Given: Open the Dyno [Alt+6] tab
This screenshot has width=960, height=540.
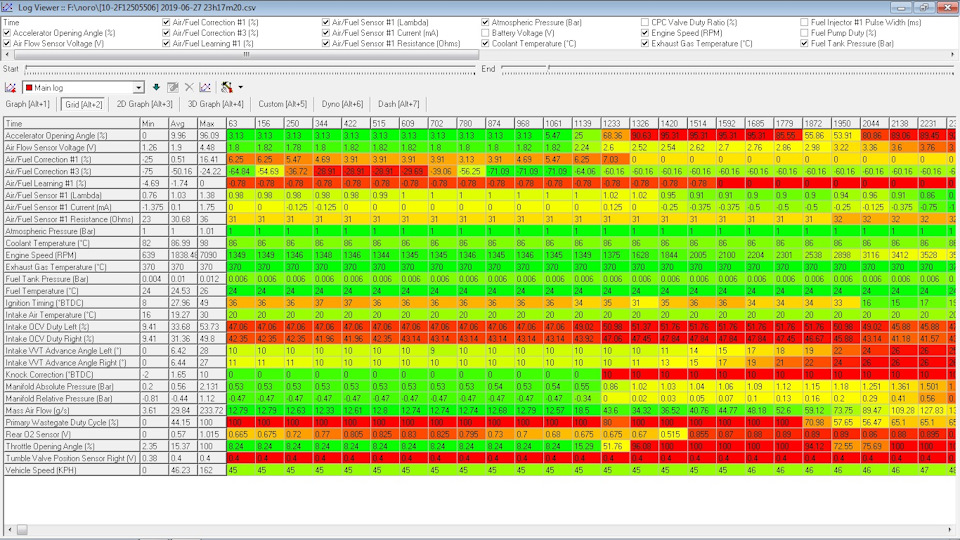Looking at the screenshot, I should (x=342, y=104).
